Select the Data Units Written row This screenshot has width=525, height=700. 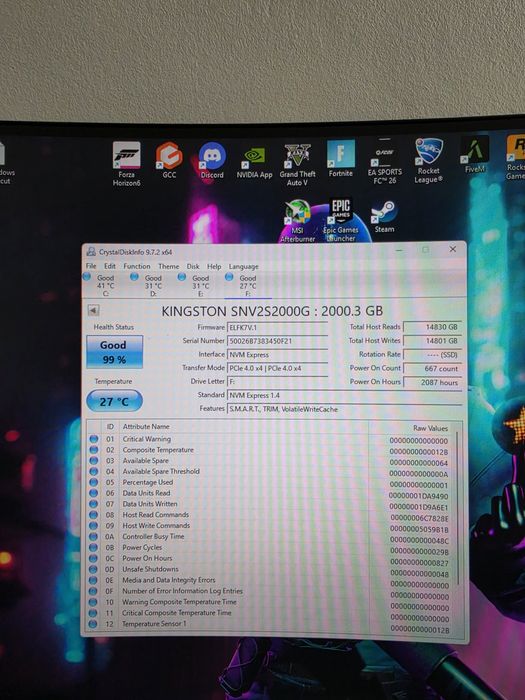tap(270, 504)
